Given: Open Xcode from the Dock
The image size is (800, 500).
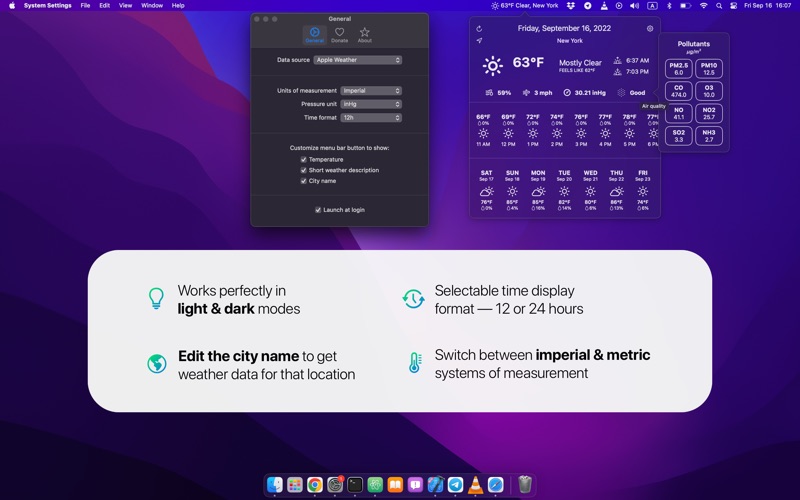Looking at the screenshot, I should tap(435, 484).
